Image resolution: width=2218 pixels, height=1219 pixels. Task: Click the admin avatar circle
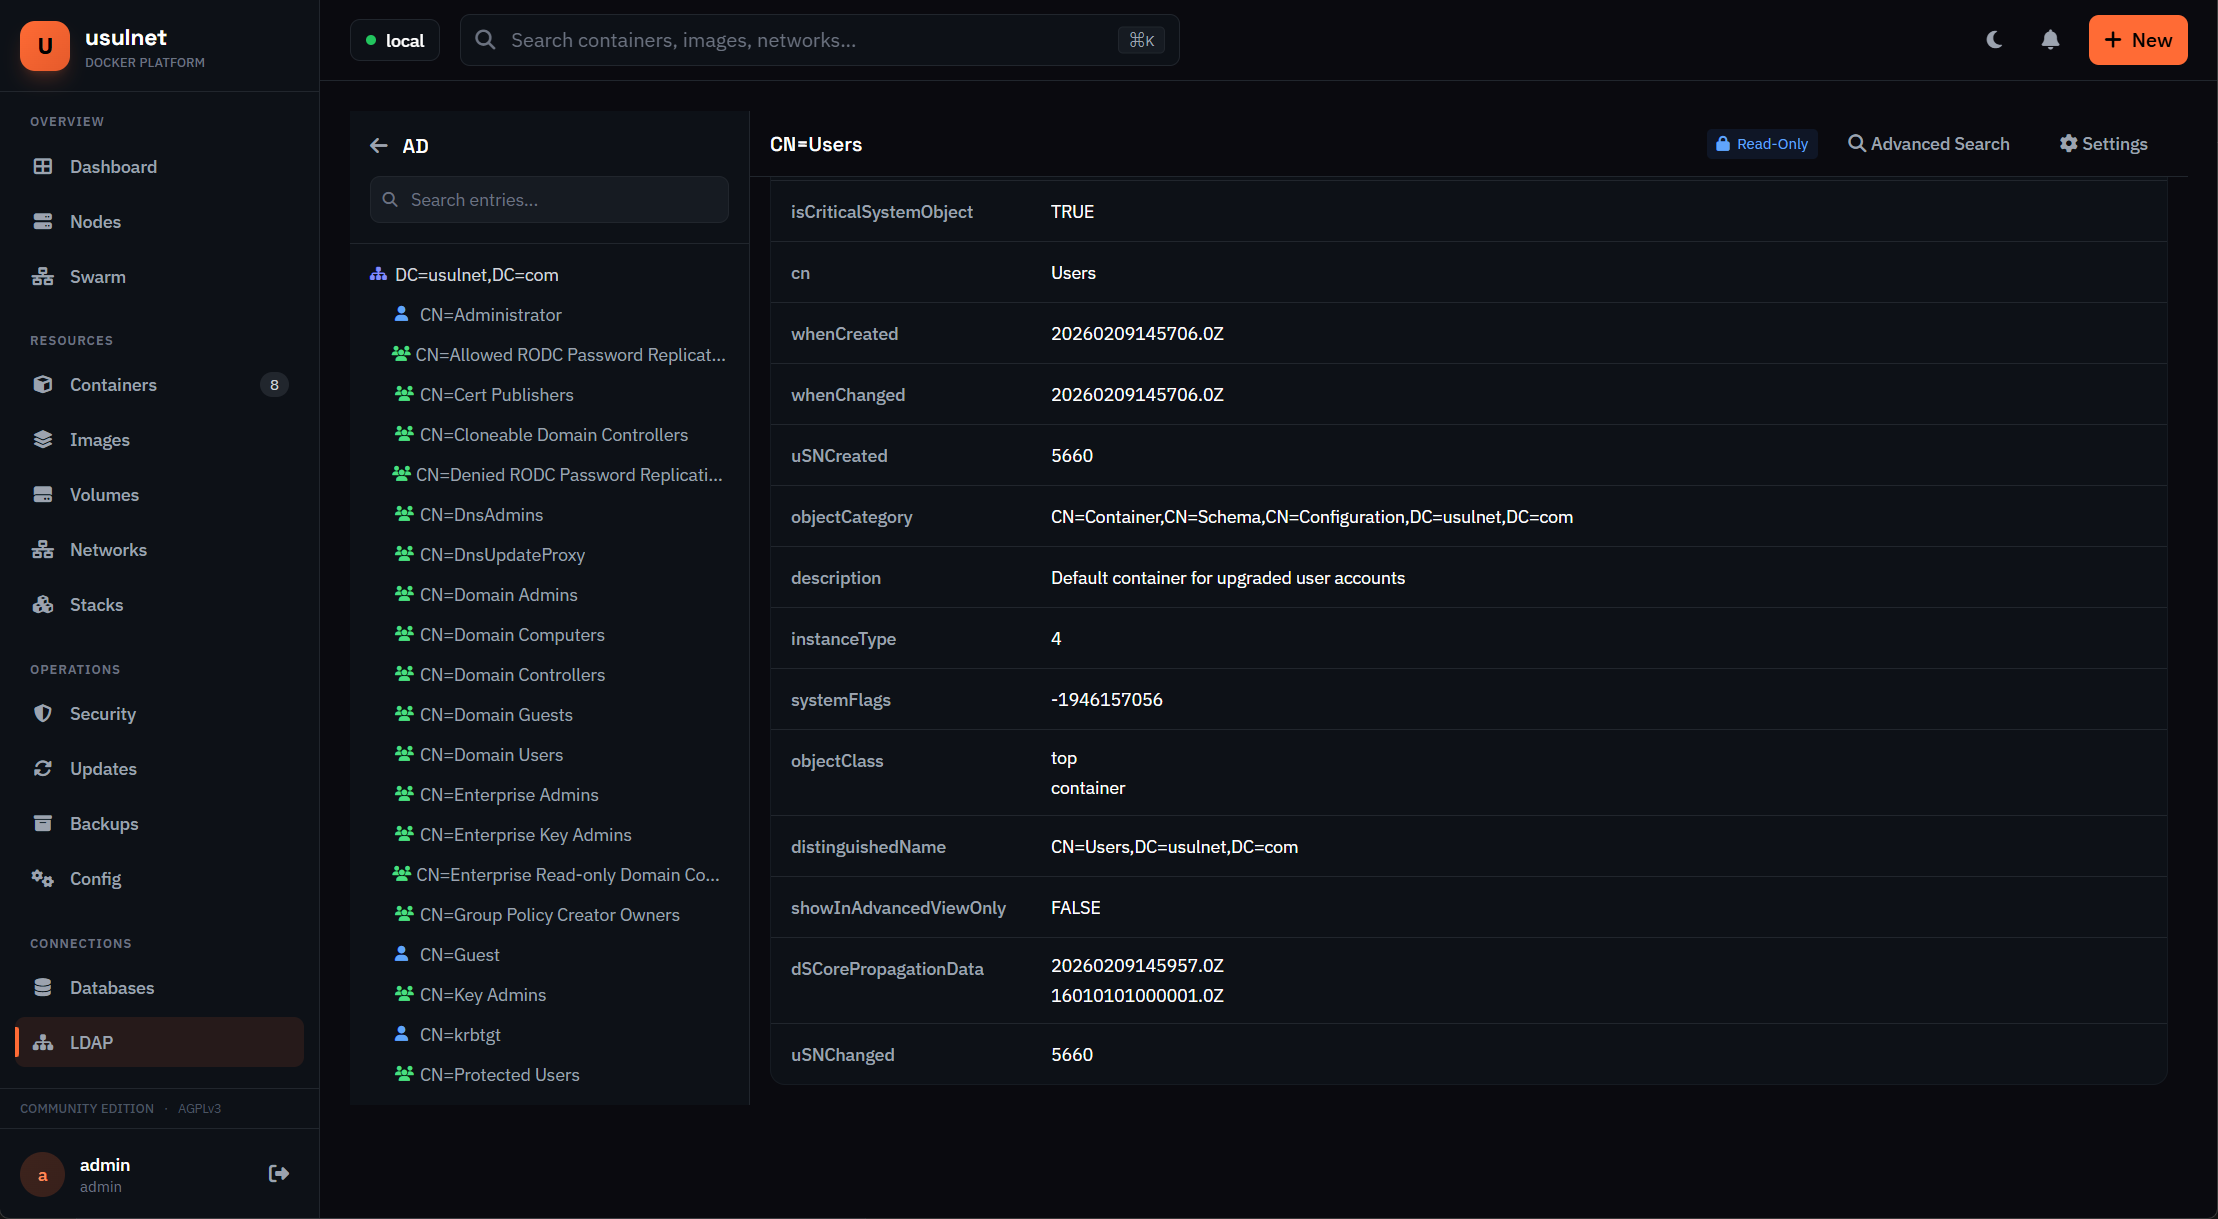[42, 1174]
